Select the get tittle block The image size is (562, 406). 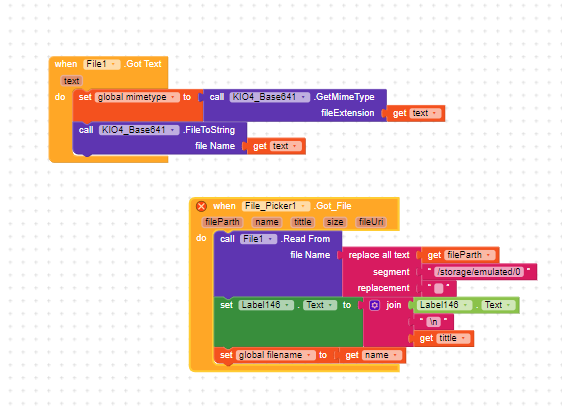pos(443,339)
